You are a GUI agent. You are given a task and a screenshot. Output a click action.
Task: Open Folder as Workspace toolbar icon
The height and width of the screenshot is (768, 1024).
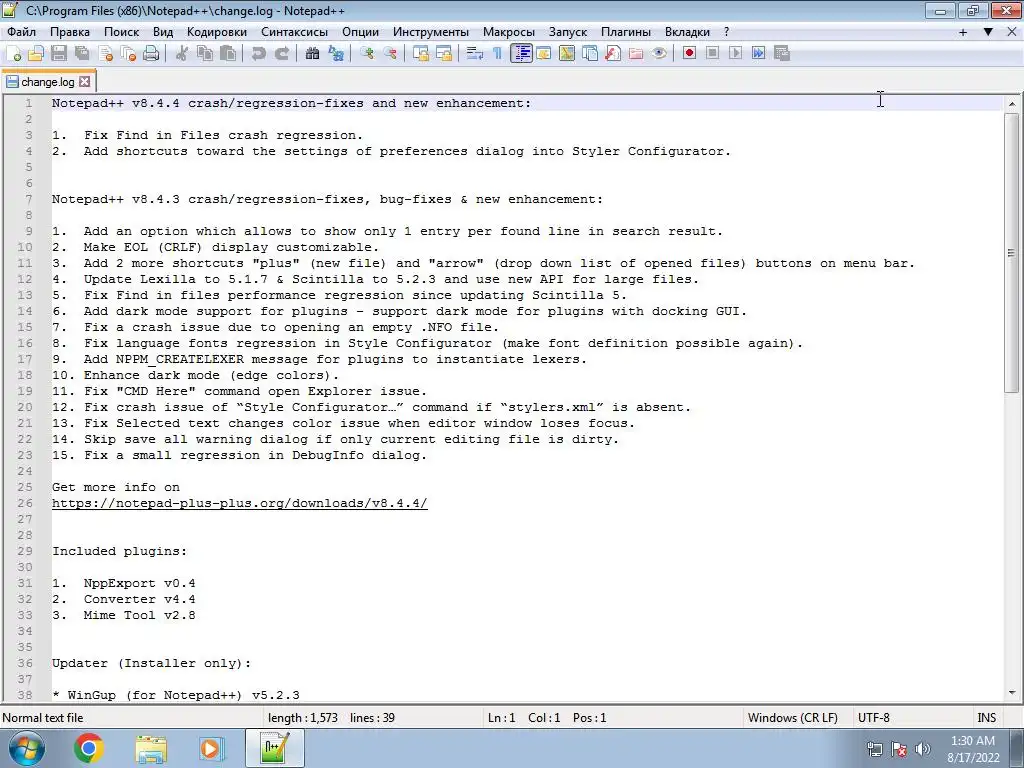tap(636, 54)
